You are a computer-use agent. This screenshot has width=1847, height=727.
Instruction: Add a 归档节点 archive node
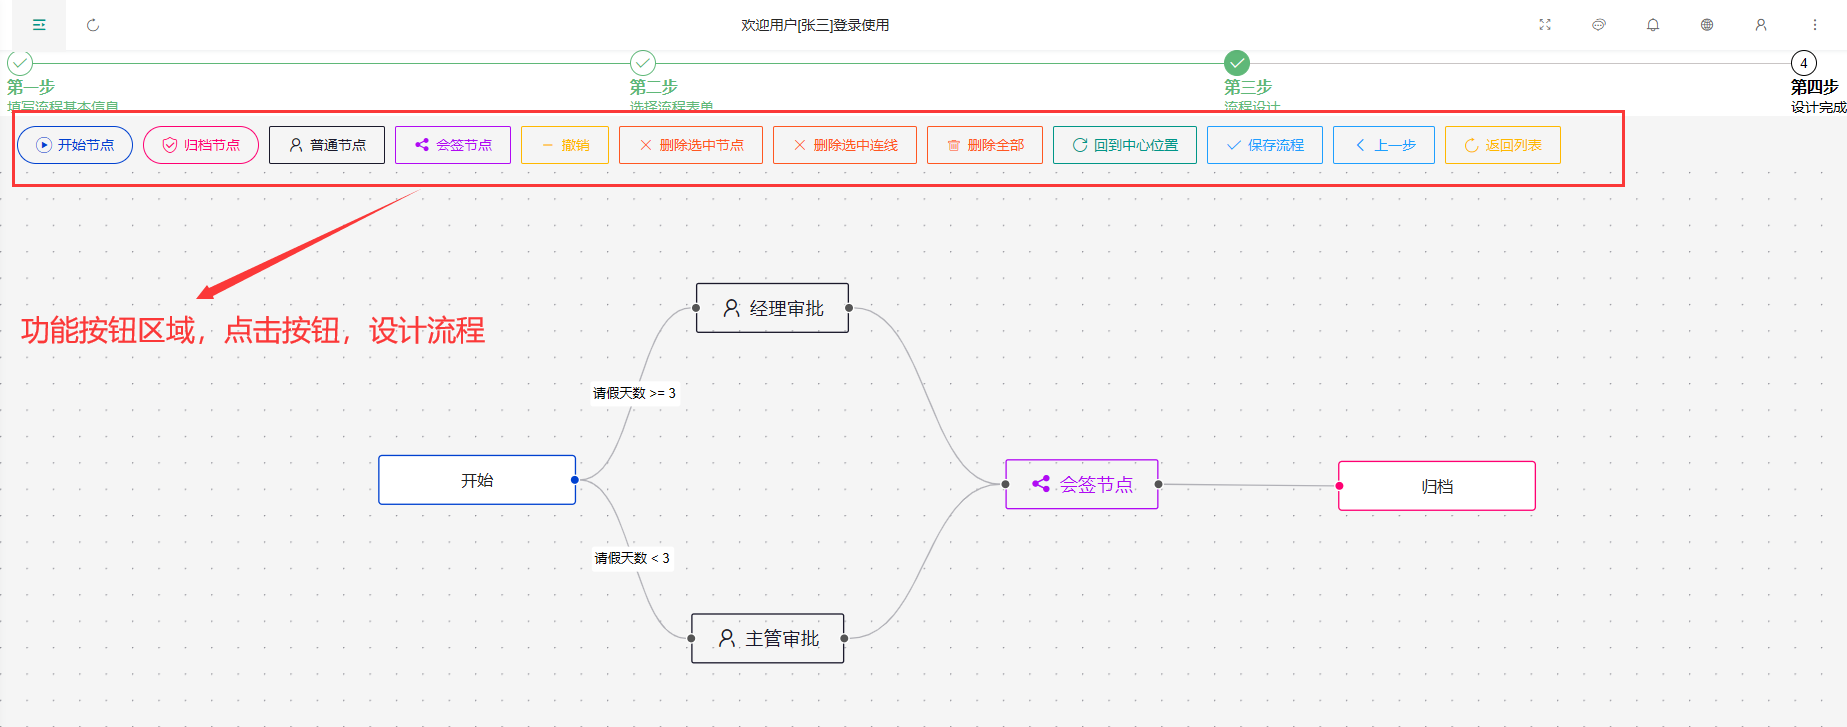coord(201,145)
